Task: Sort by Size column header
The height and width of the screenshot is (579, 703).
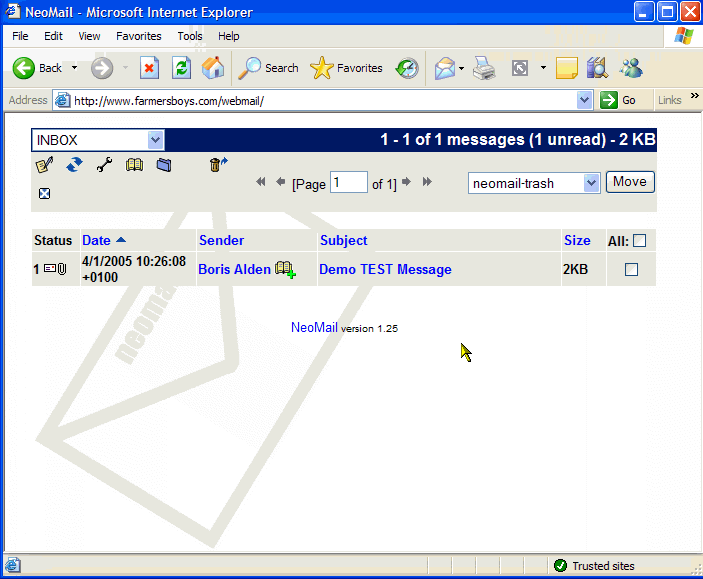Action: 577,241
